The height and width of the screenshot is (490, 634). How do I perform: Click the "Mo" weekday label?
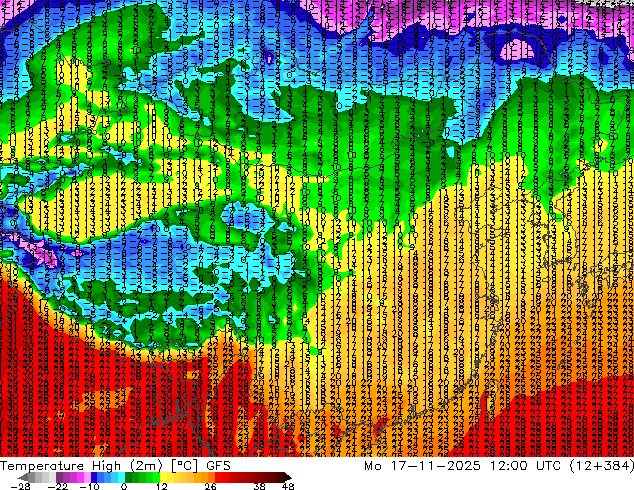pyautogui.click(x=372, y=466)
